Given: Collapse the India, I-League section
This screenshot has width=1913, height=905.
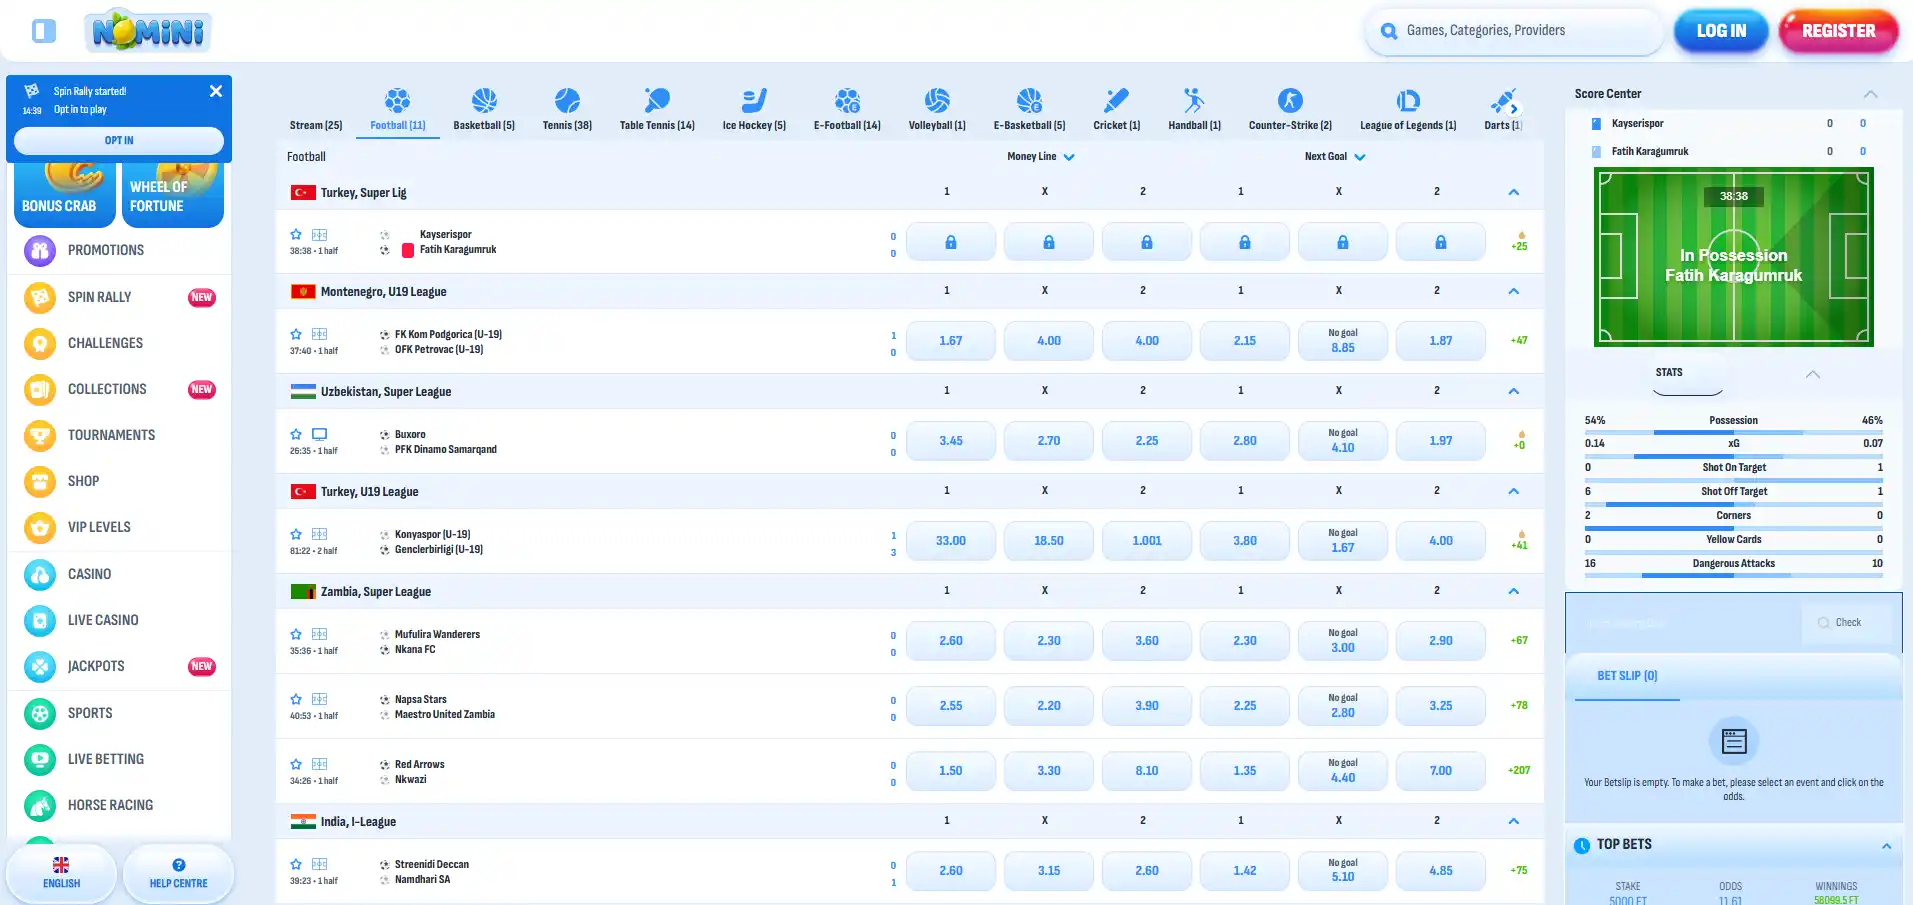Looking at the screenshot, I should click(x=1514, y=821).
